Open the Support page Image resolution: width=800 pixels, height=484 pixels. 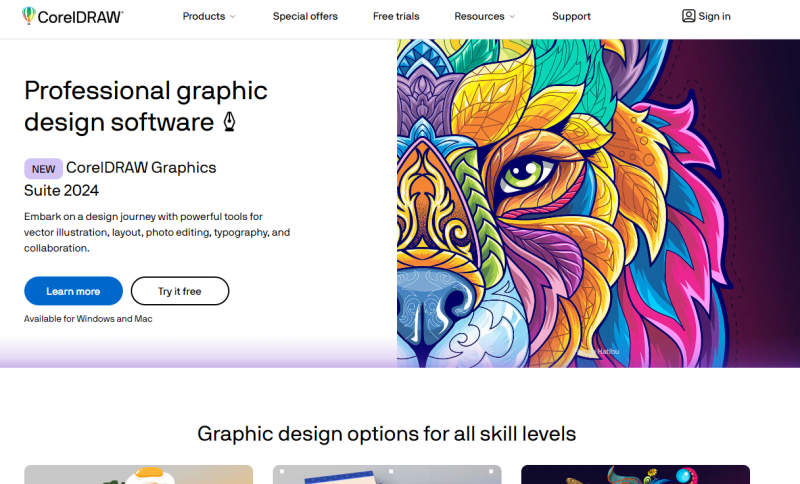[x=571, y=16]
